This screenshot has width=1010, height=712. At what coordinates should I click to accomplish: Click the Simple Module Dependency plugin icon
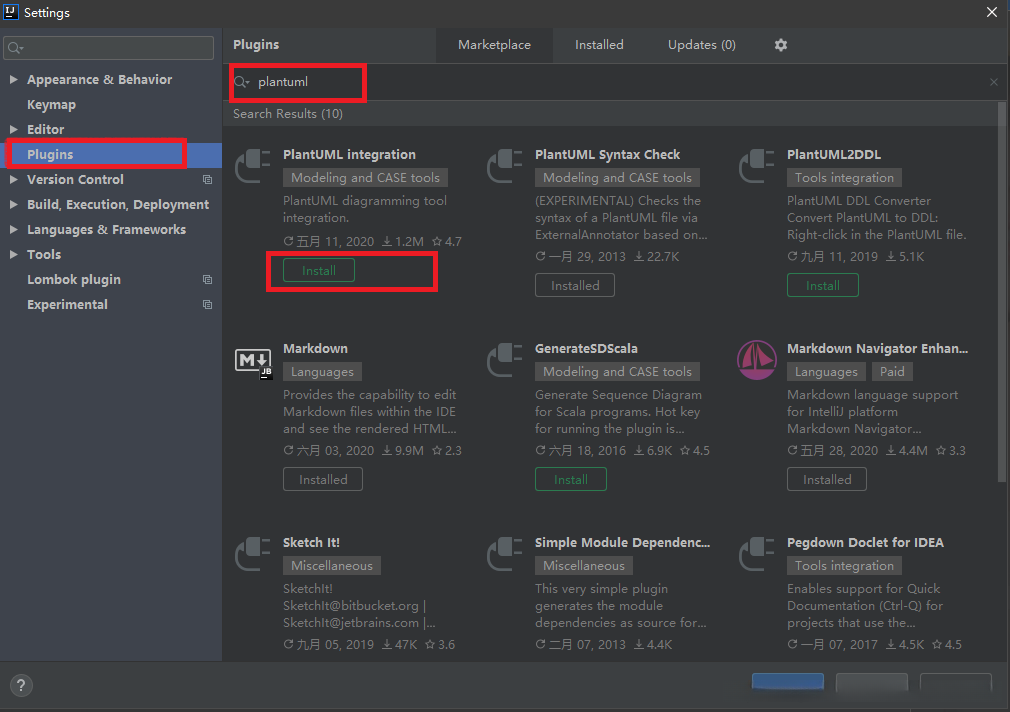[504, 554]
